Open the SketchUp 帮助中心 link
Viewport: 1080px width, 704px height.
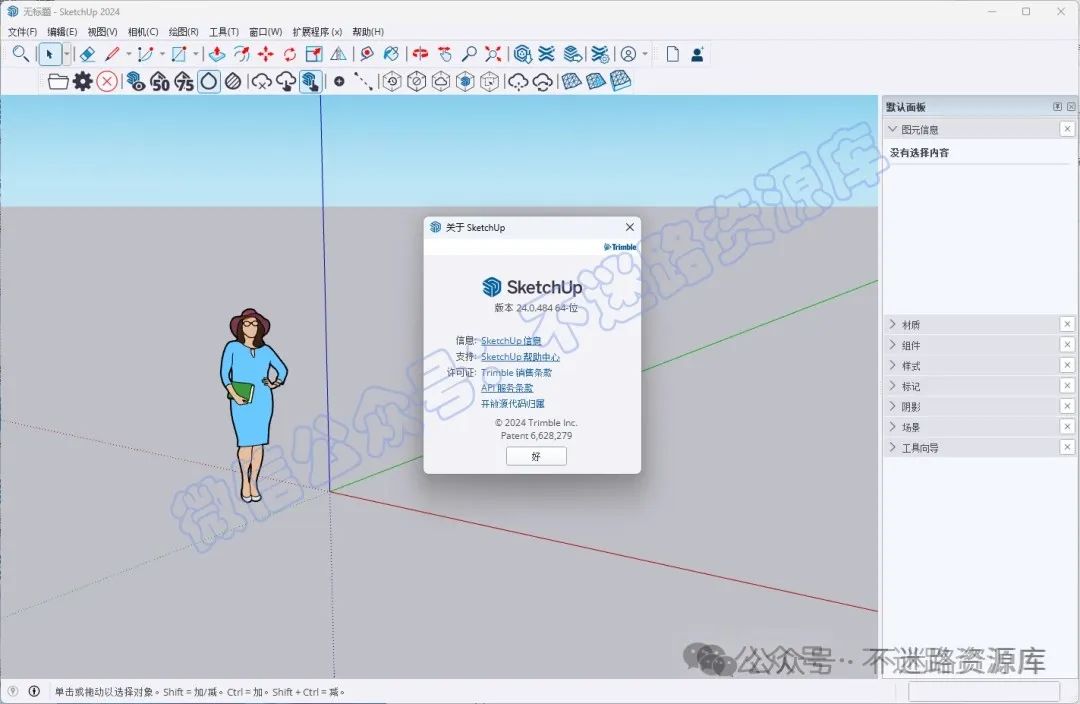tap(520, 356)
